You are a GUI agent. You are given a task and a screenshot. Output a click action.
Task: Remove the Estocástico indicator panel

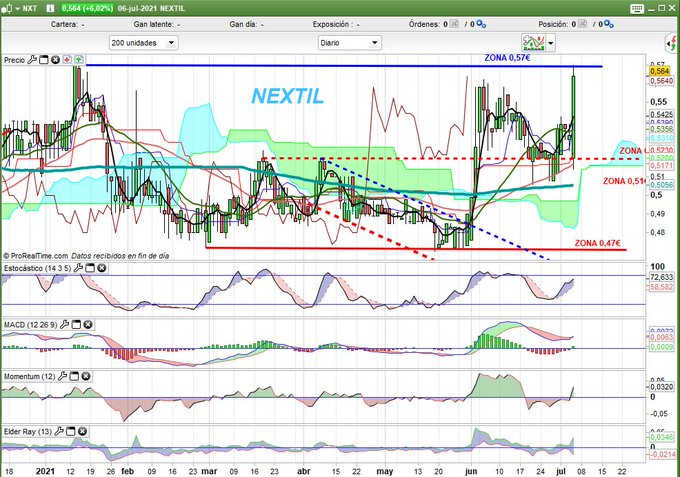[101, 268]
